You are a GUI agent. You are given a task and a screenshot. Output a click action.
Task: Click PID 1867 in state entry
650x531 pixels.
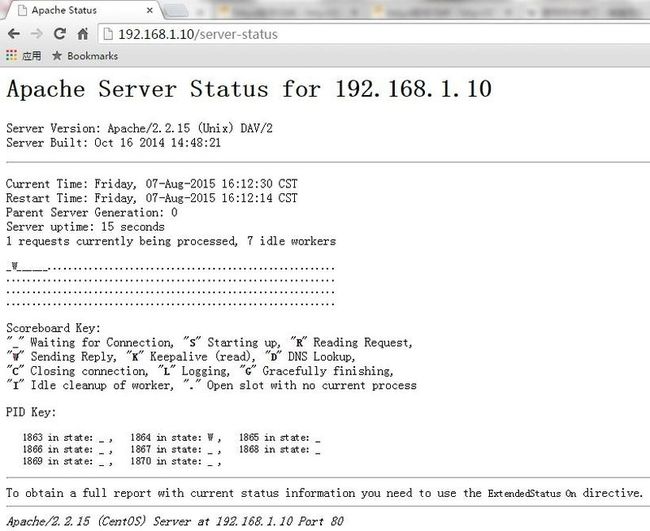[176, 449]
